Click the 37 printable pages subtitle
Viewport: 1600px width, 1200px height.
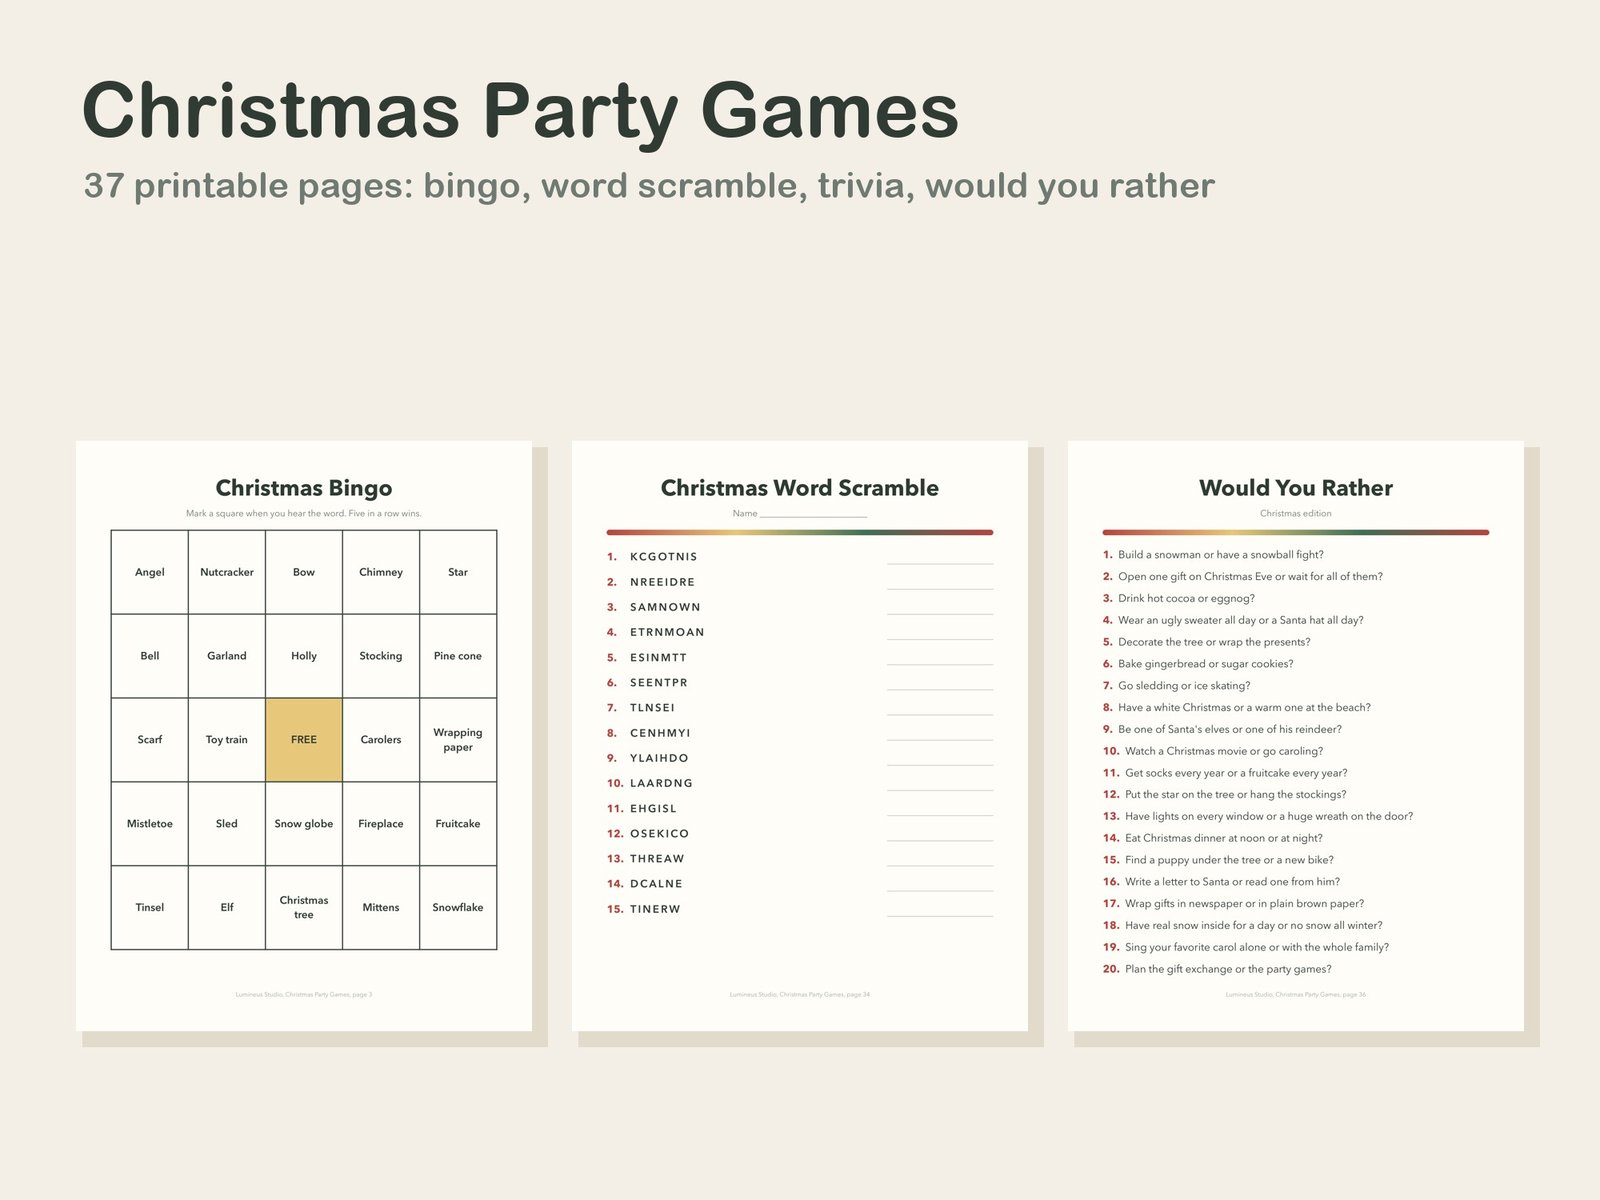(649, 186)
